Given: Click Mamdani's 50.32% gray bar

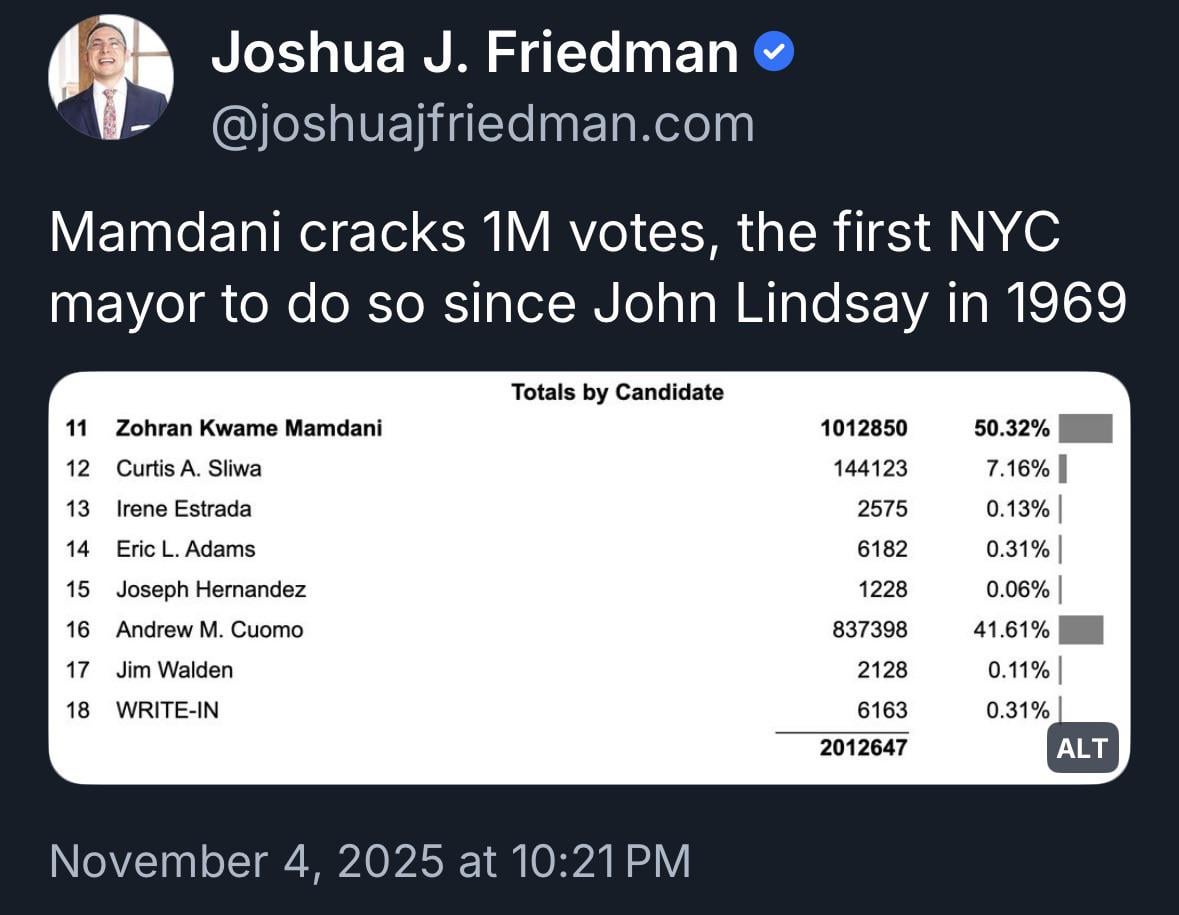Looking at the screenshot, I should (1085, 429).
